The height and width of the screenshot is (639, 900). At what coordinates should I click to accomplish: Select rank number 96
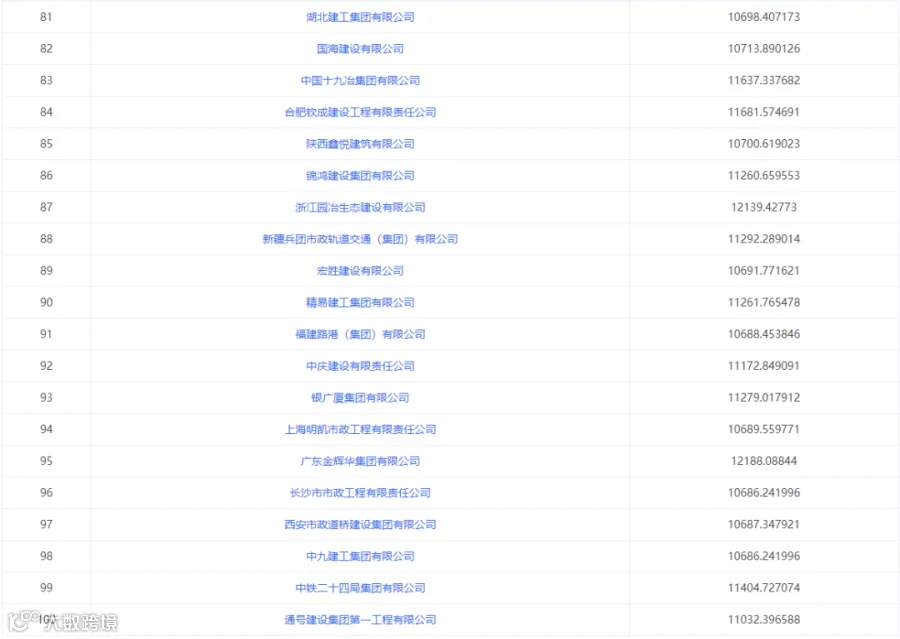click(46, 493)
